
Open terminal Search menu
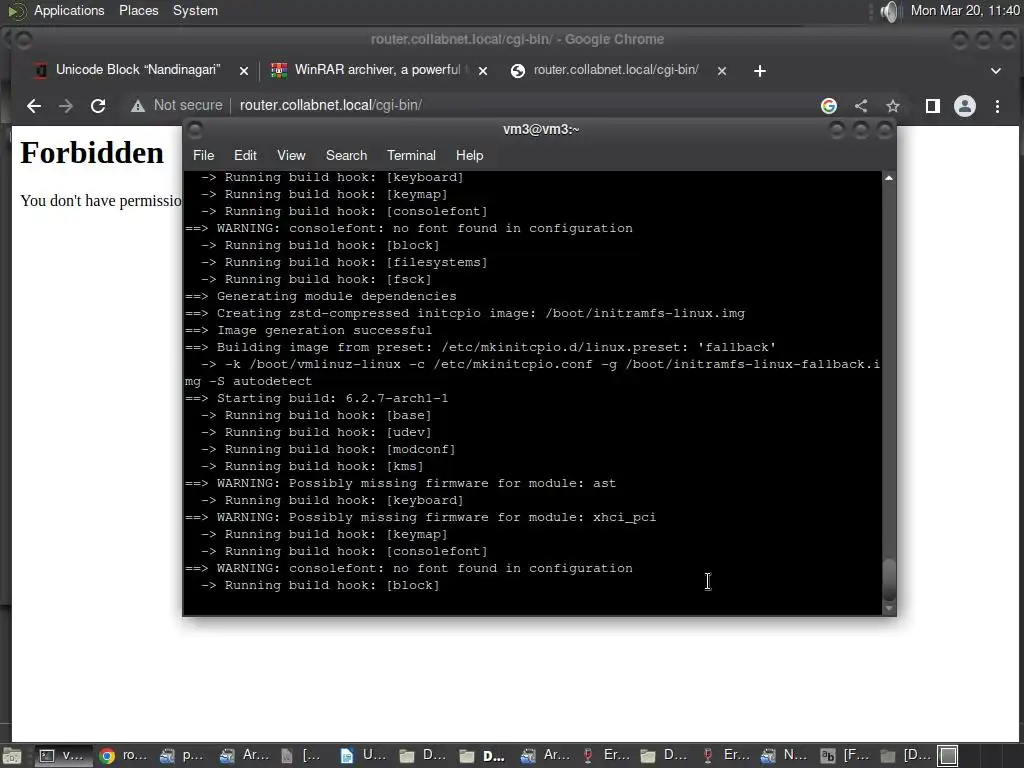click(x=346, y=155)
